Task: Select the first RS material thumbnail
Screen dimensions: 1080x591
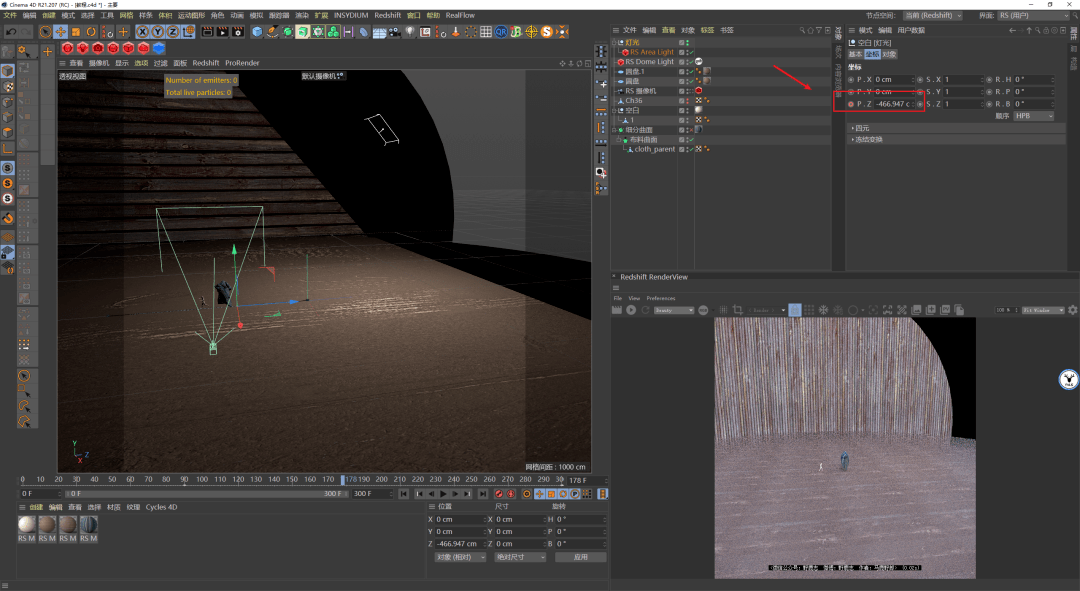Action: pos(27,525)
